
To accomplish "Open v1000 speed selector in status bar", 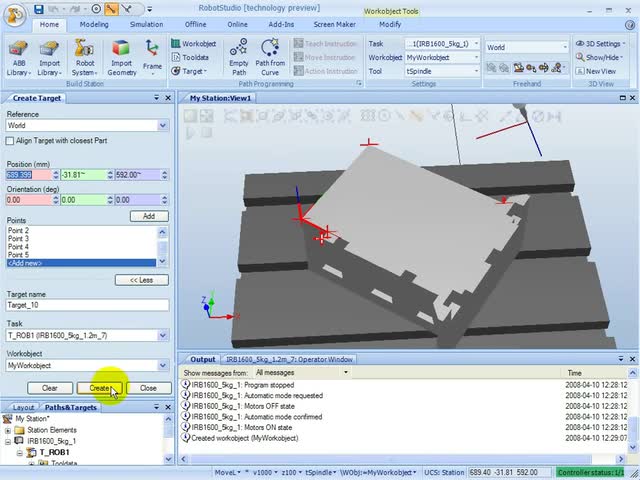I will (264, 472).
